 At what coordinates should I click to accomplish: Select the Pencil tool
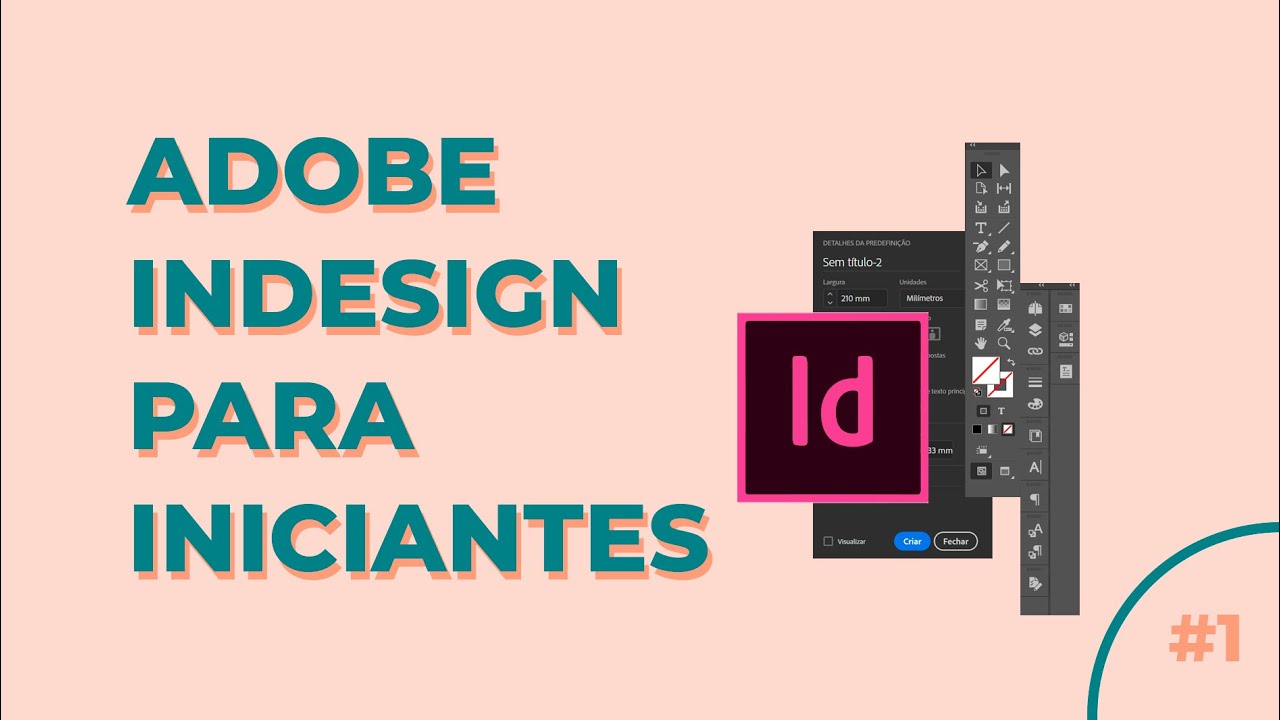(x=1004, y=247)
